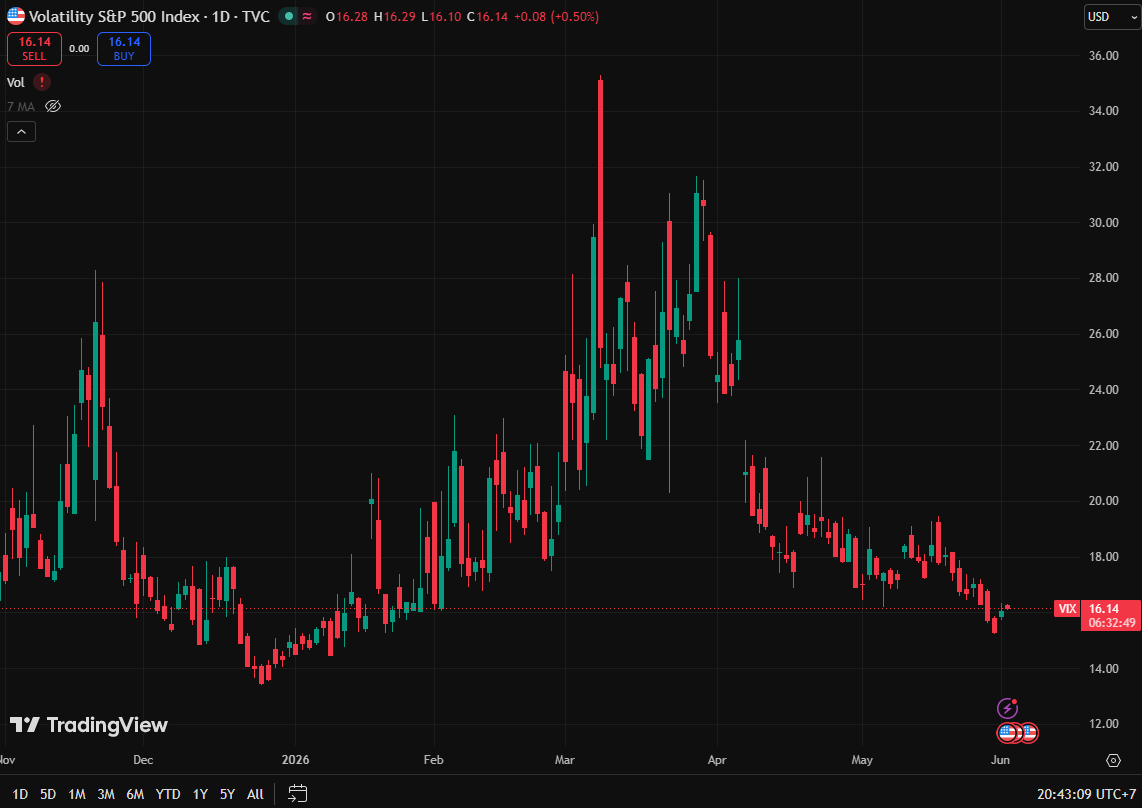
Task: Select the 5D date range
Action: click(48, 794)
